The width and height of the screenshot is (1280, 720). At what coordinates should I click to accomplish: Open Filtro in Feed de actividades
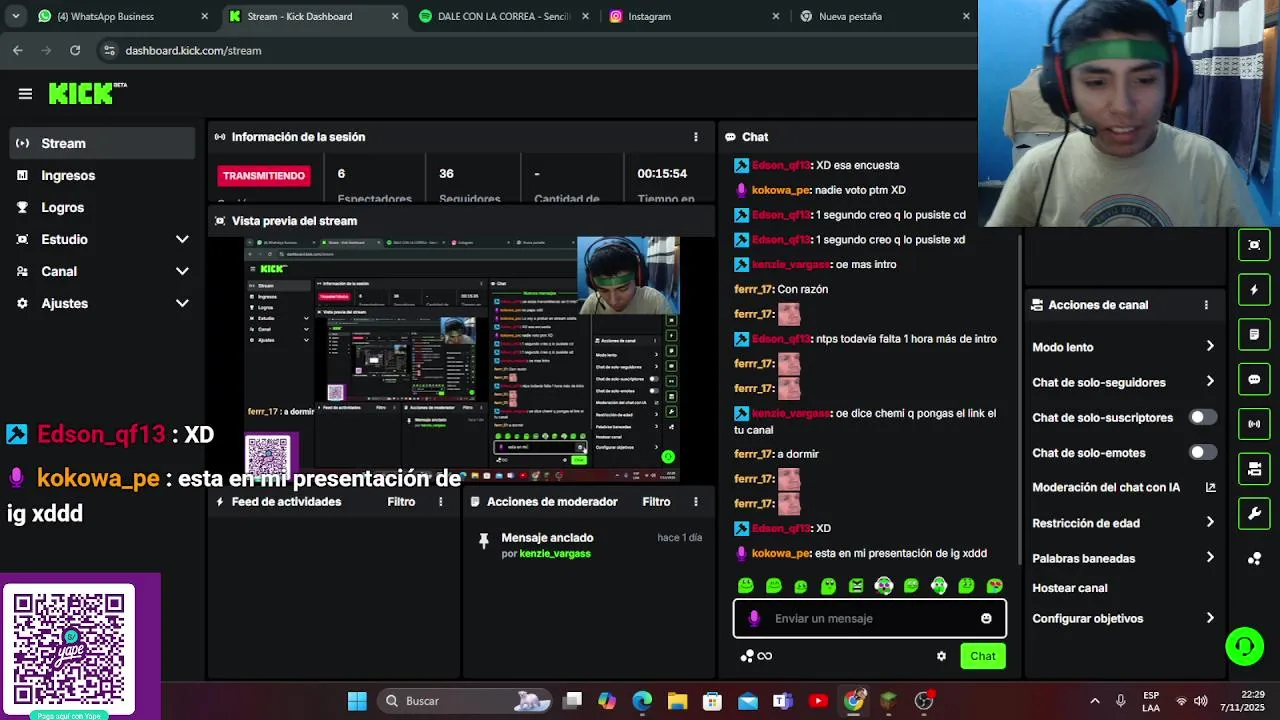point(401,502)
